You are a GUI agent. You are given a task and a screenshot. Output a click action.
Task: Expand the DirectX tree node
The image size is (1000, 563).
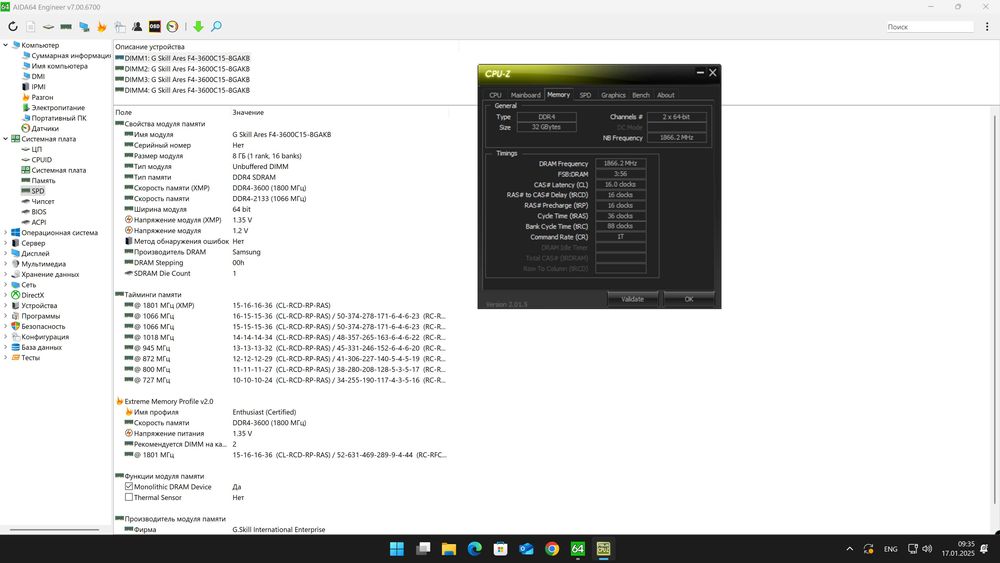click(6, 295)
